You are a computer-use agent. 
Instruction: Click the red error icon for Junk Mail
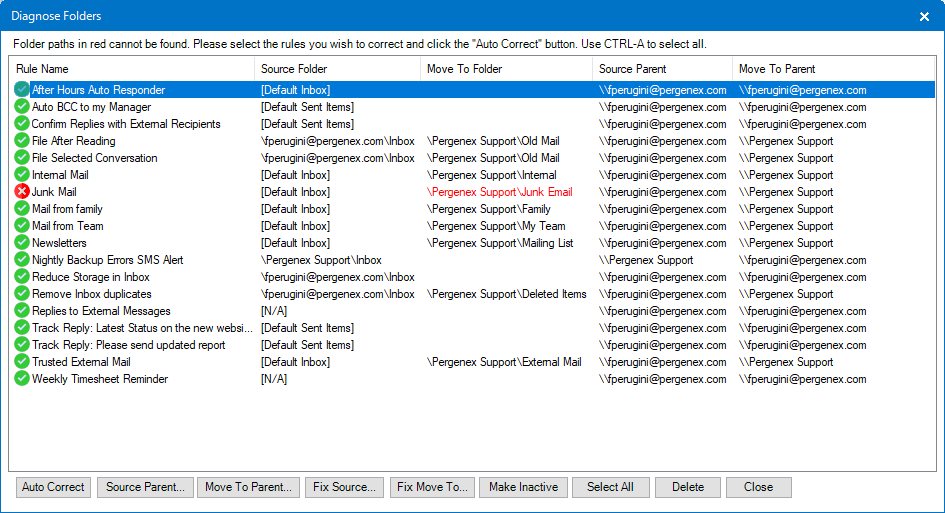pyautogui.click(x=22, y=192)
